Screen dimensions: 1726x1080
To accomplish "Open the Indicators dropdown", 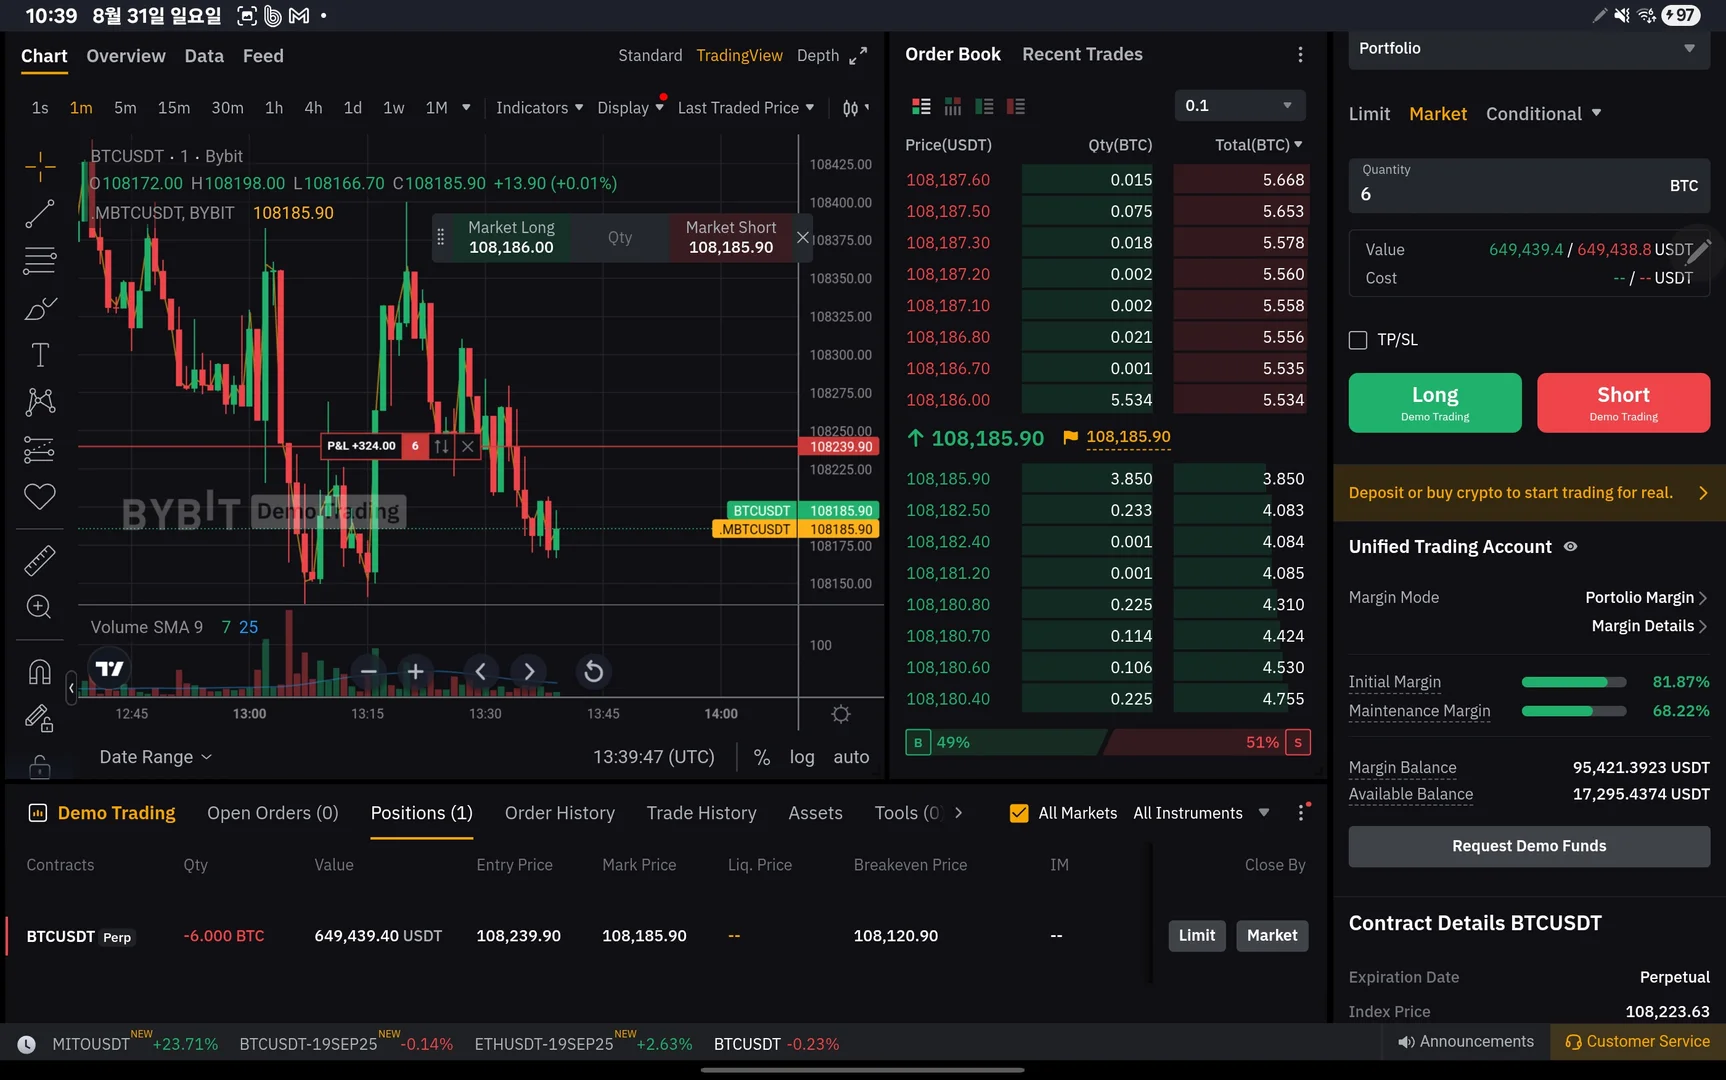I will click(x=540, y=108).
